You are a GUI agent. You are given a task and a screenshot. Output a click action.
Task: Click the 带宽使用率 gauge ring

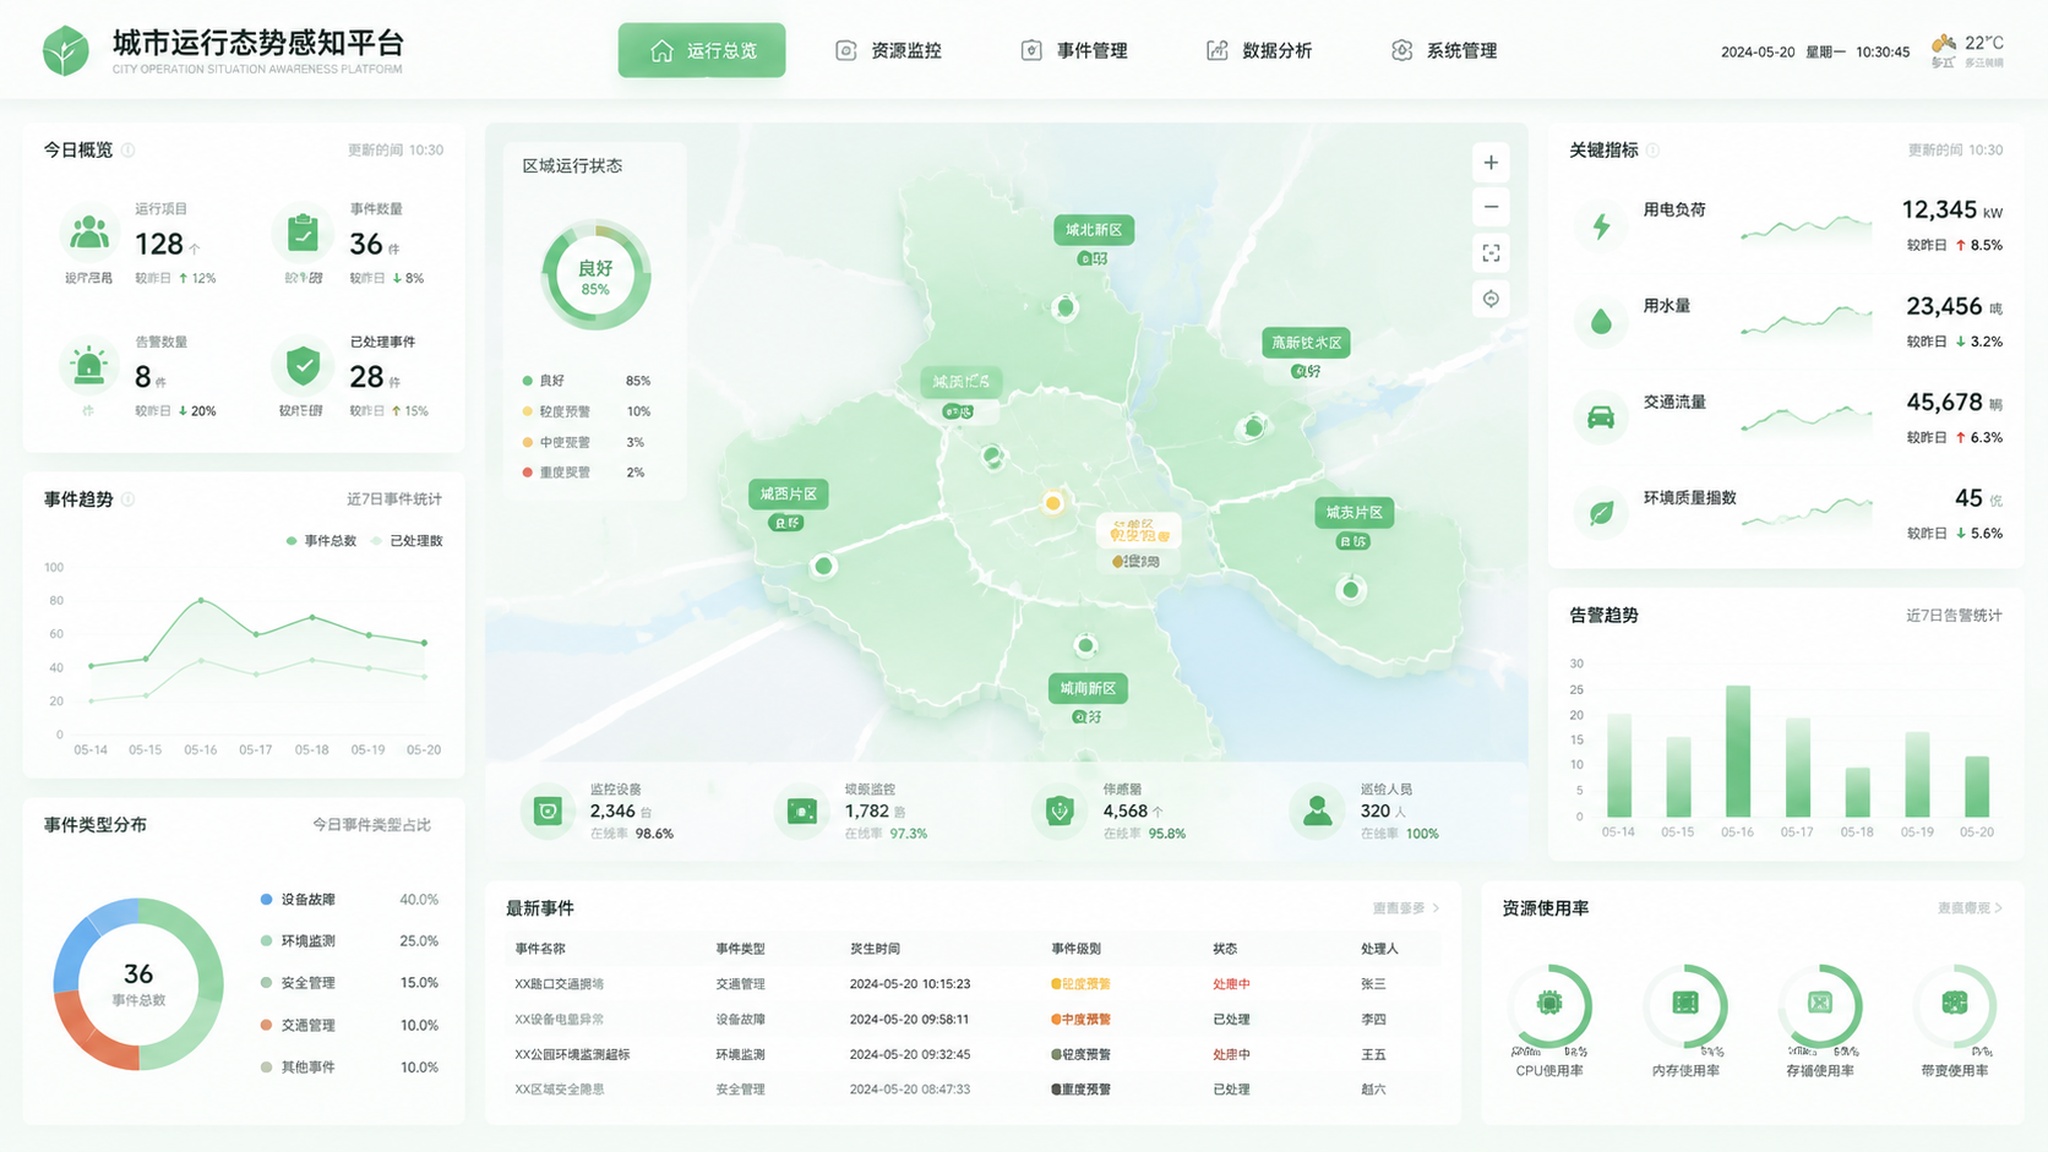click(1955, 1005)
